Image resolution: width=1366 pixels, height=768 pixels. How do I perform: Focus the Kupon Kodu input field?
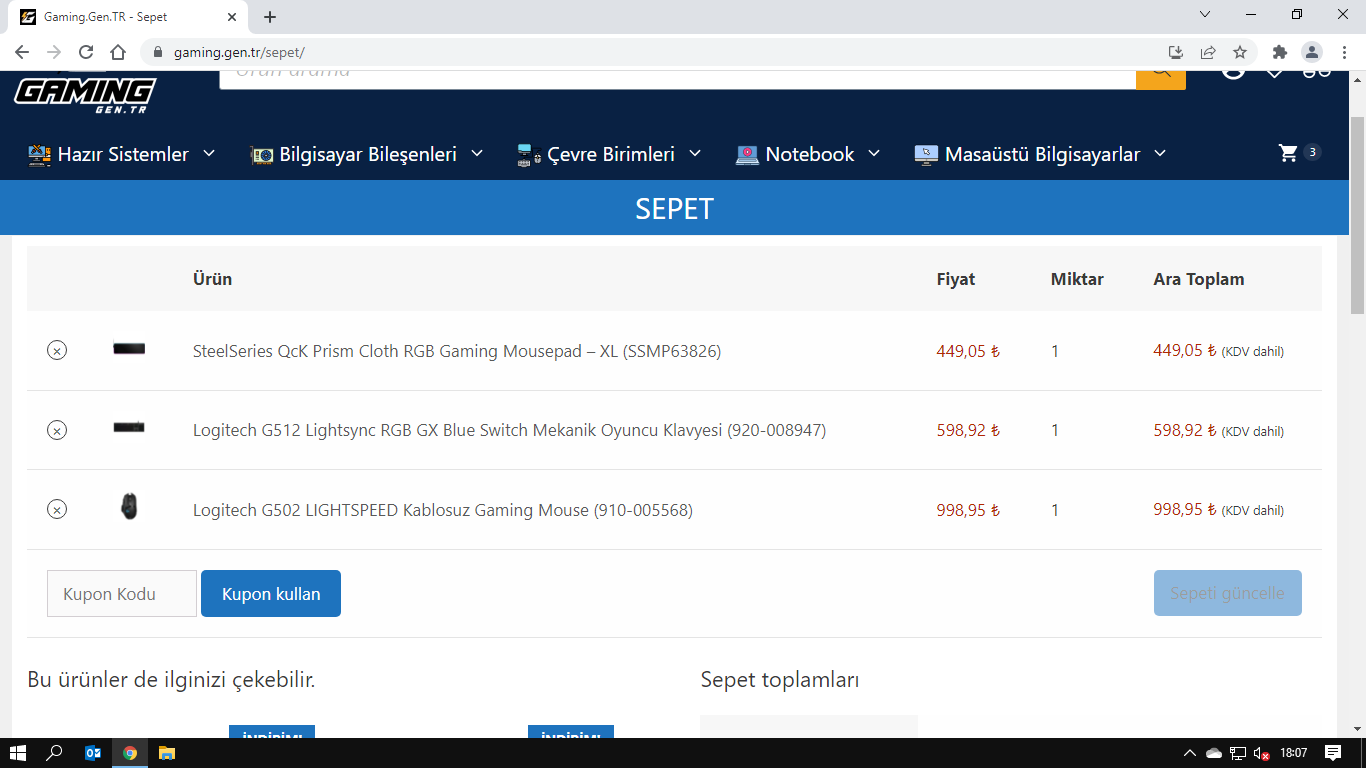pos(122,594)
